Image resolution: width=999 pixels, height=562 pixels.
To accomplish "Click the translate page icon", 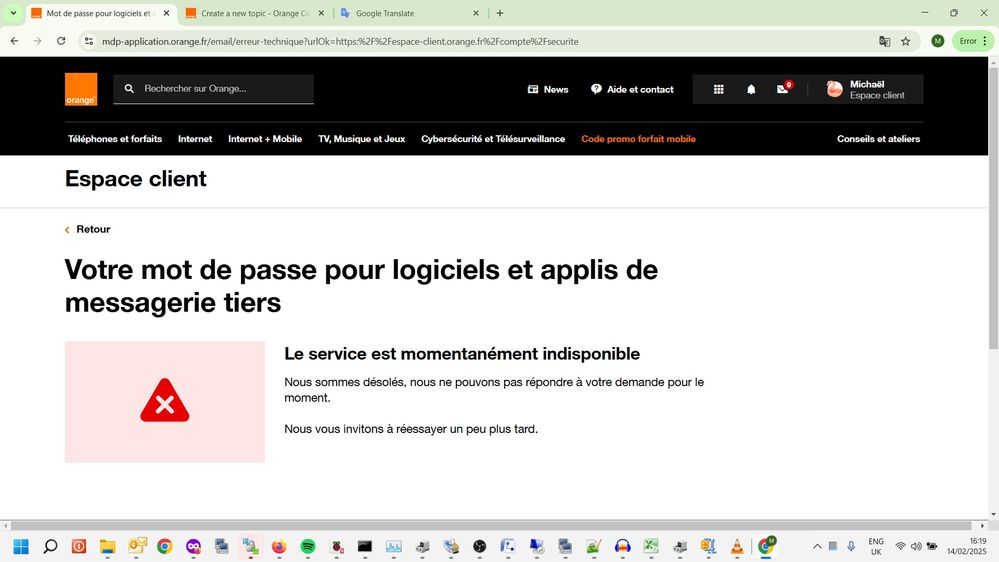I will [884, 41].
